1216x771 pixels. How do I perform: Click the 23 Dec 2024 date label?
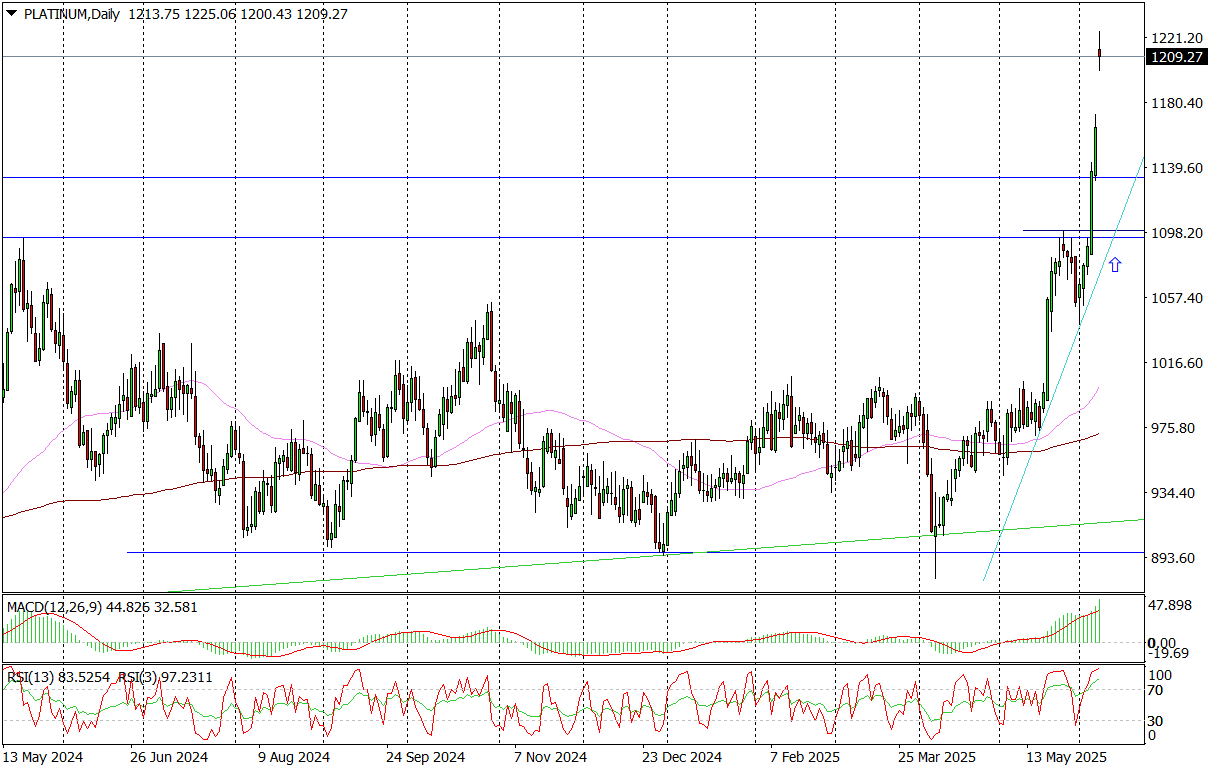click(682, 757)
